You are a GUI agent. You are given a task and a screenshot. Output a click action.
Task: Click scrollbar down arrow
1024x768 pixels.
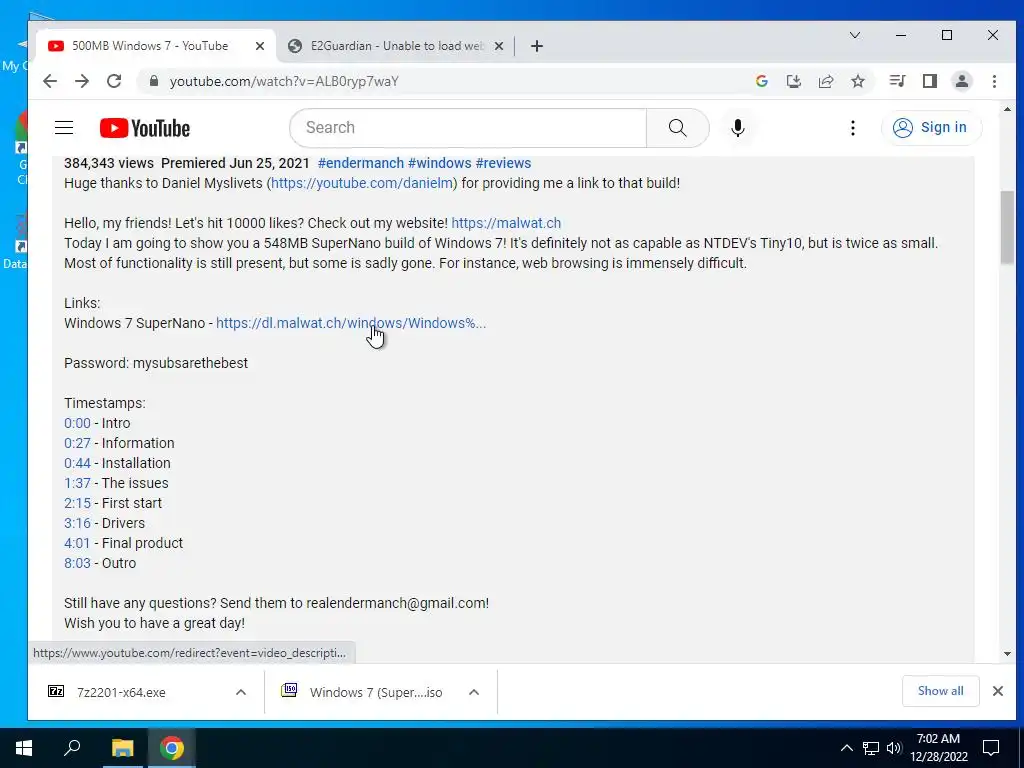[1007, 654]
